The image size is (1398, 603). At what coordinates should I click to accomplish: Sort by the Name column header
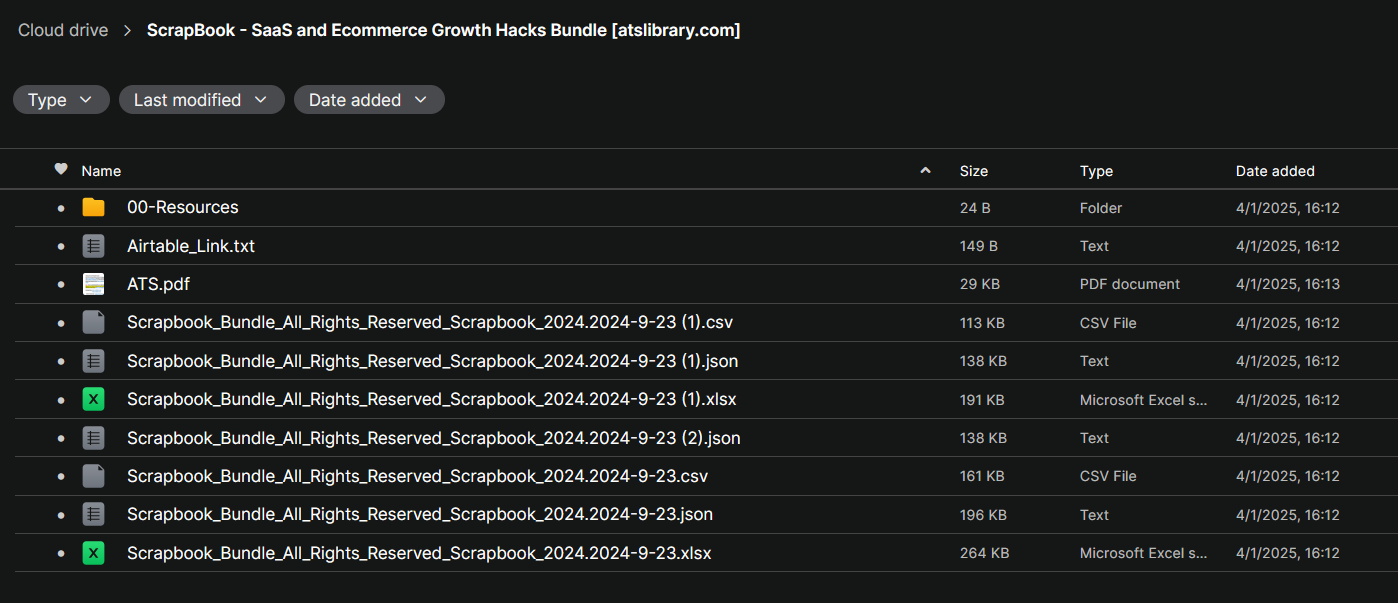pos(101,171)
